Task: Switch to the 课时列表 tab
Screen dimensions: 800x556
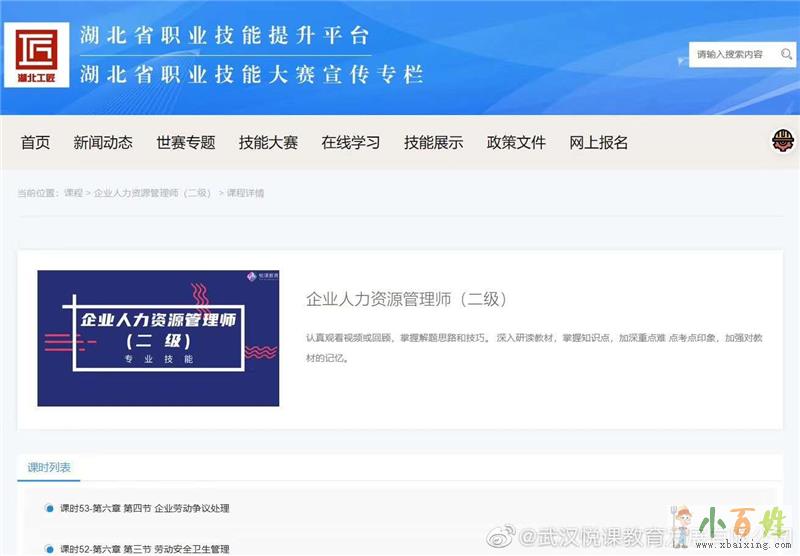Action: (x=49, y=467)
